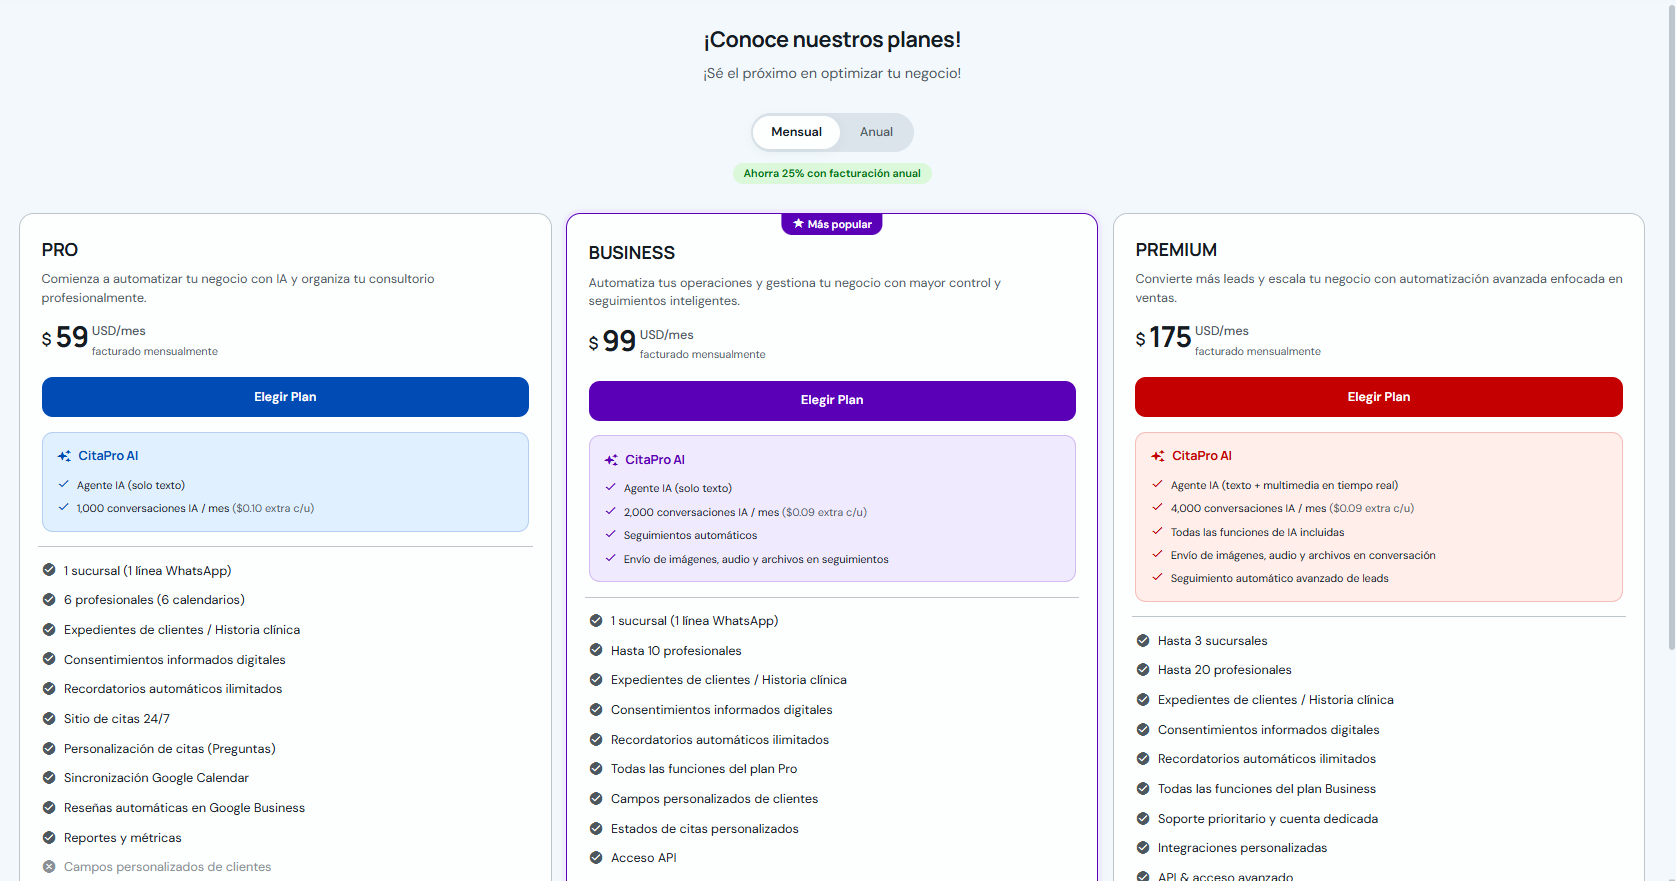The width and height of the screenshot is (1676, 881).
Task: Click 'Personalización de citas (Preguntas)' text
Action: 170,748
